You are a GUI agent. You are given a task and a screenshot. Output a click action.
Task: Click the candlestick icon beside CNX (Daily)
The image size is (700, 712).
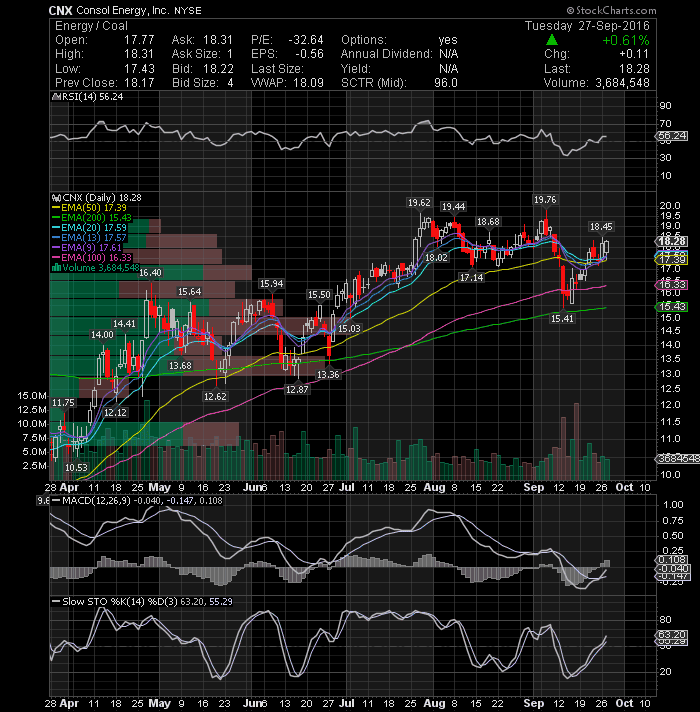click(56, 198)
